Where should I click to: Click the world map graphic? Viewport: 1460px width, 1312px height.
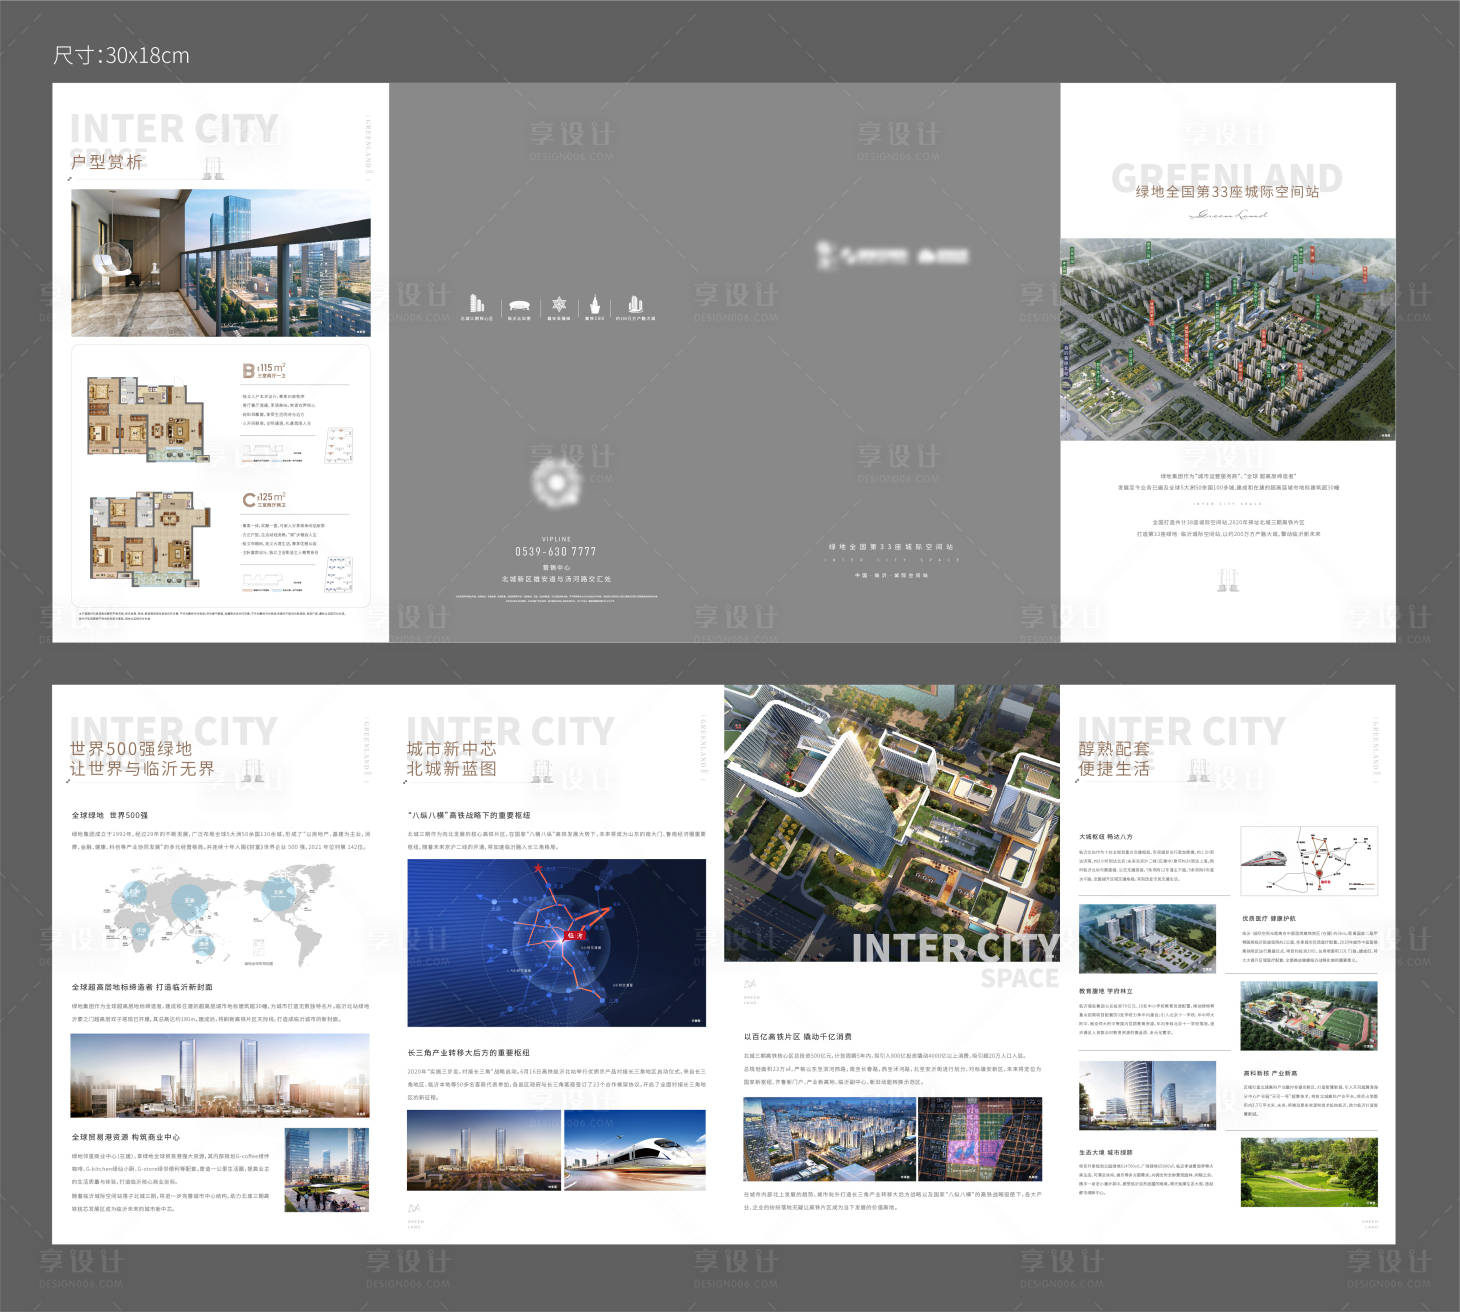point(218,916)
